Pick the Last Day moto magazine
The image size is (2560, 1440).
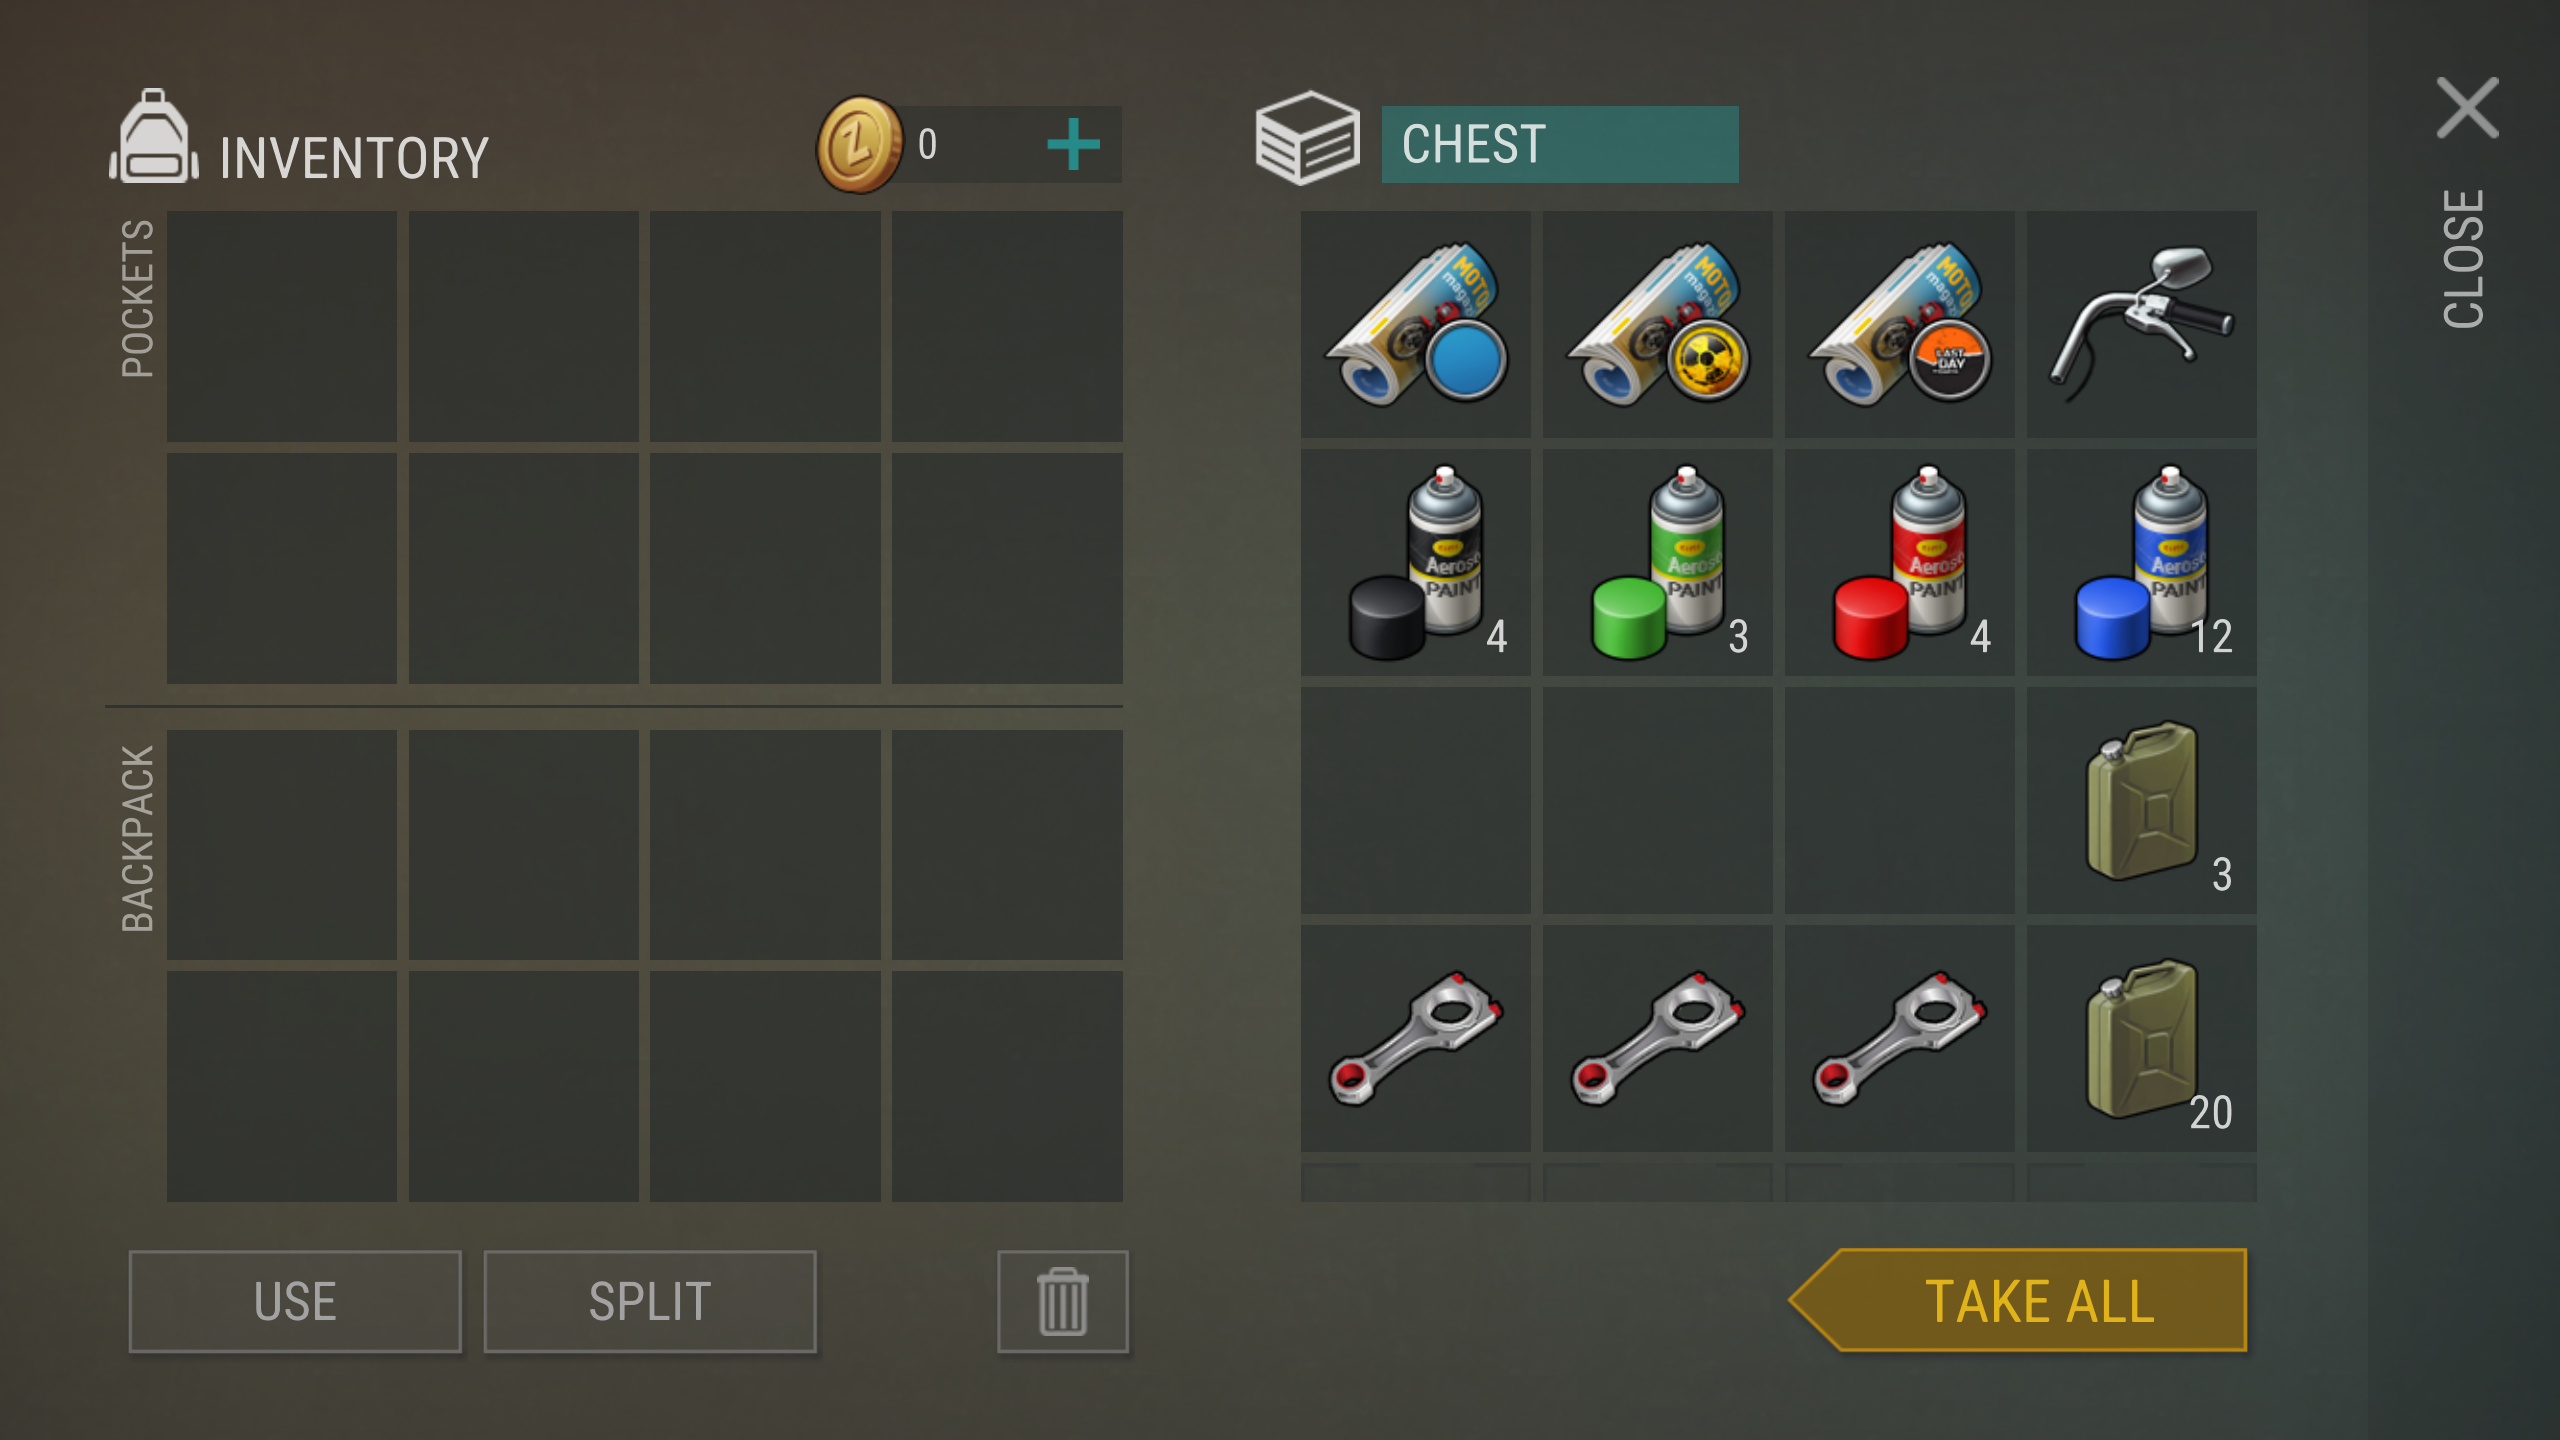coord(1899,324)
